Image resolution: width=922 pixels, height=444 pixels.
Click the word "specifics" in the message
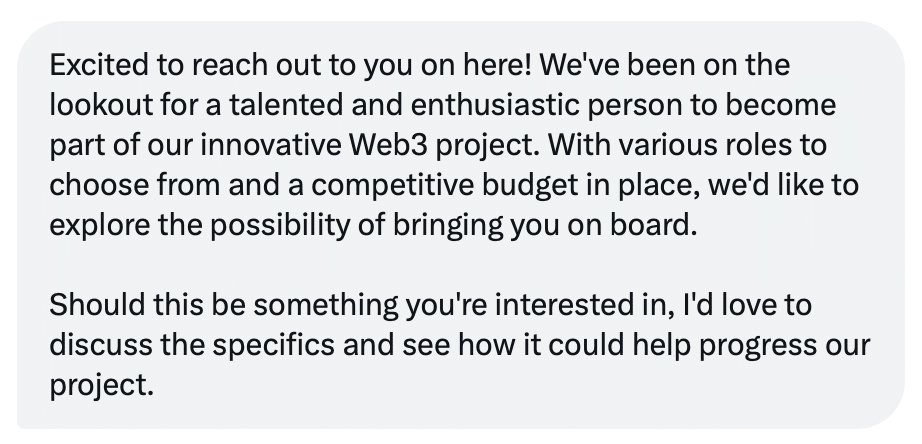274,346
